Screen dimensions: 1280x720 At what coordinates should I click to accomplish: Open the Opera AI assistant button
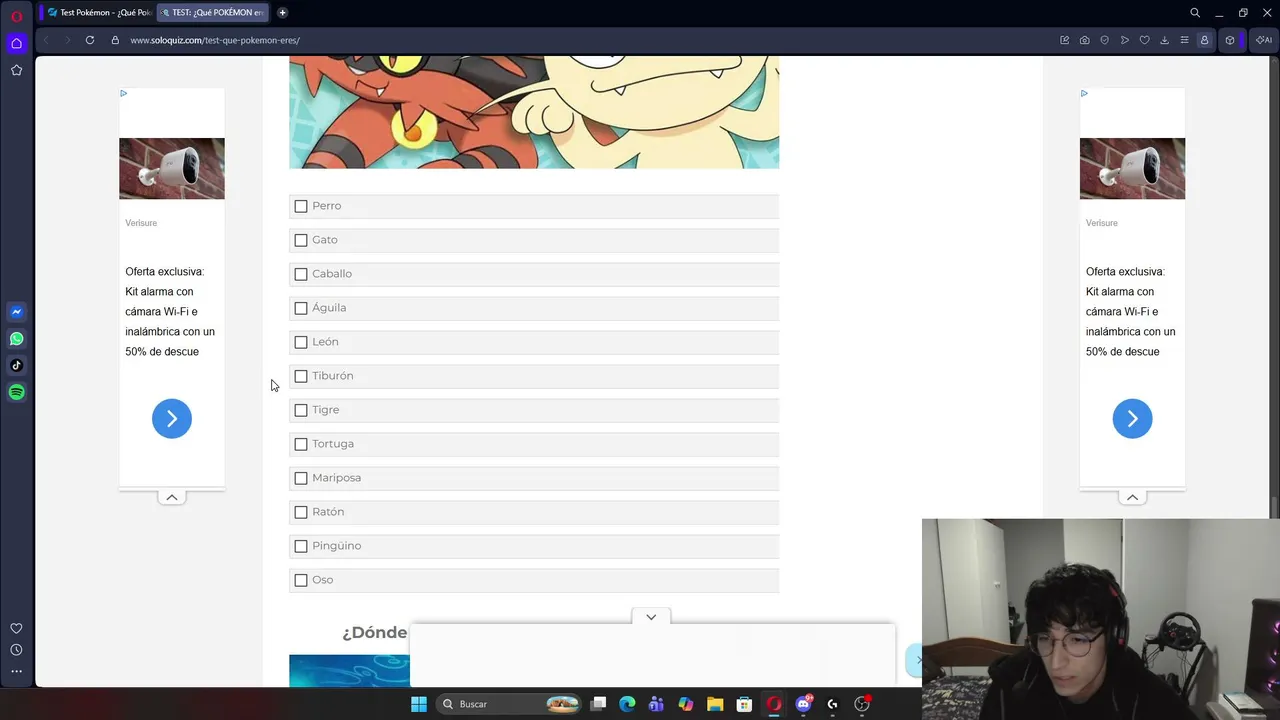pos(1264,40)
